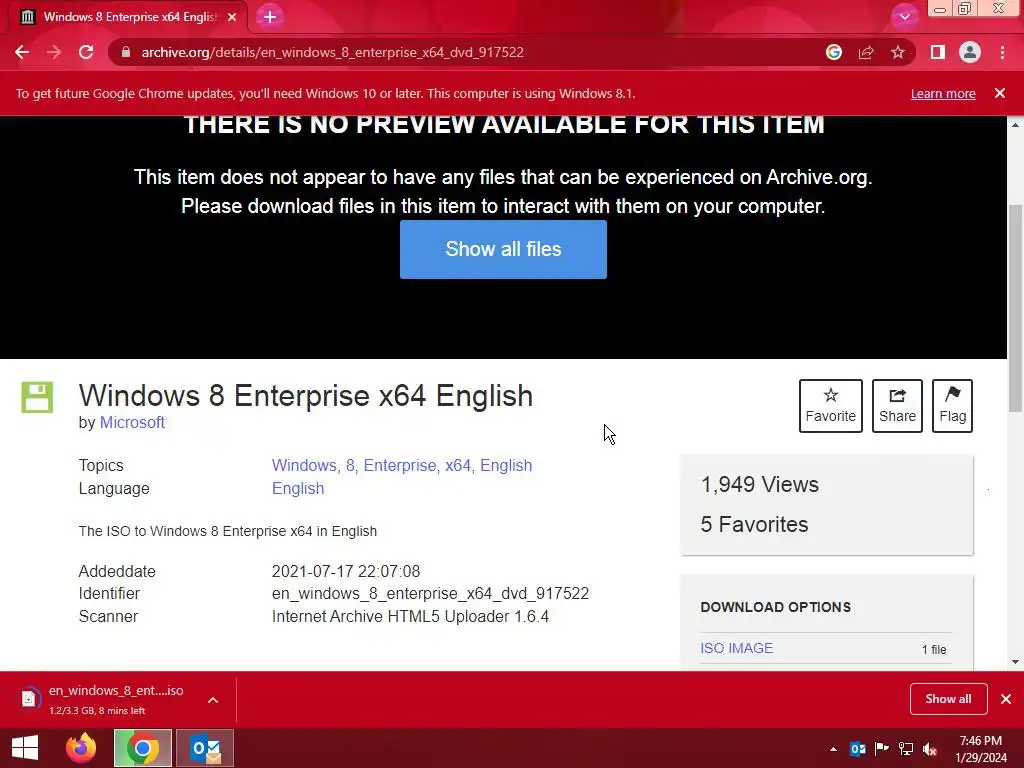This screenshot has height=768, width=1024.
Task: Open the Microsoft author link
Action: point(132,423)
